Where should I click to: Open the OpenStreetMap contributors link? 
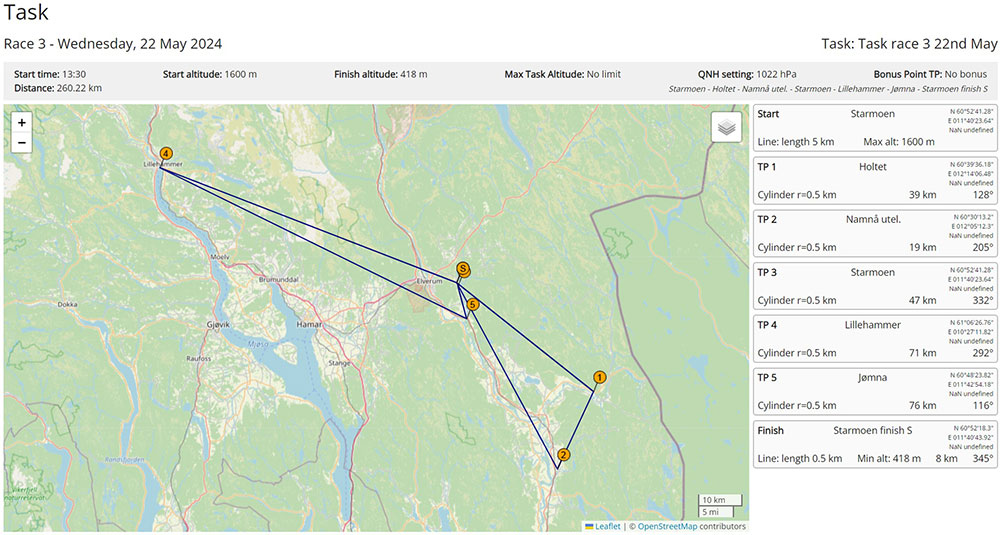[691, 526]
